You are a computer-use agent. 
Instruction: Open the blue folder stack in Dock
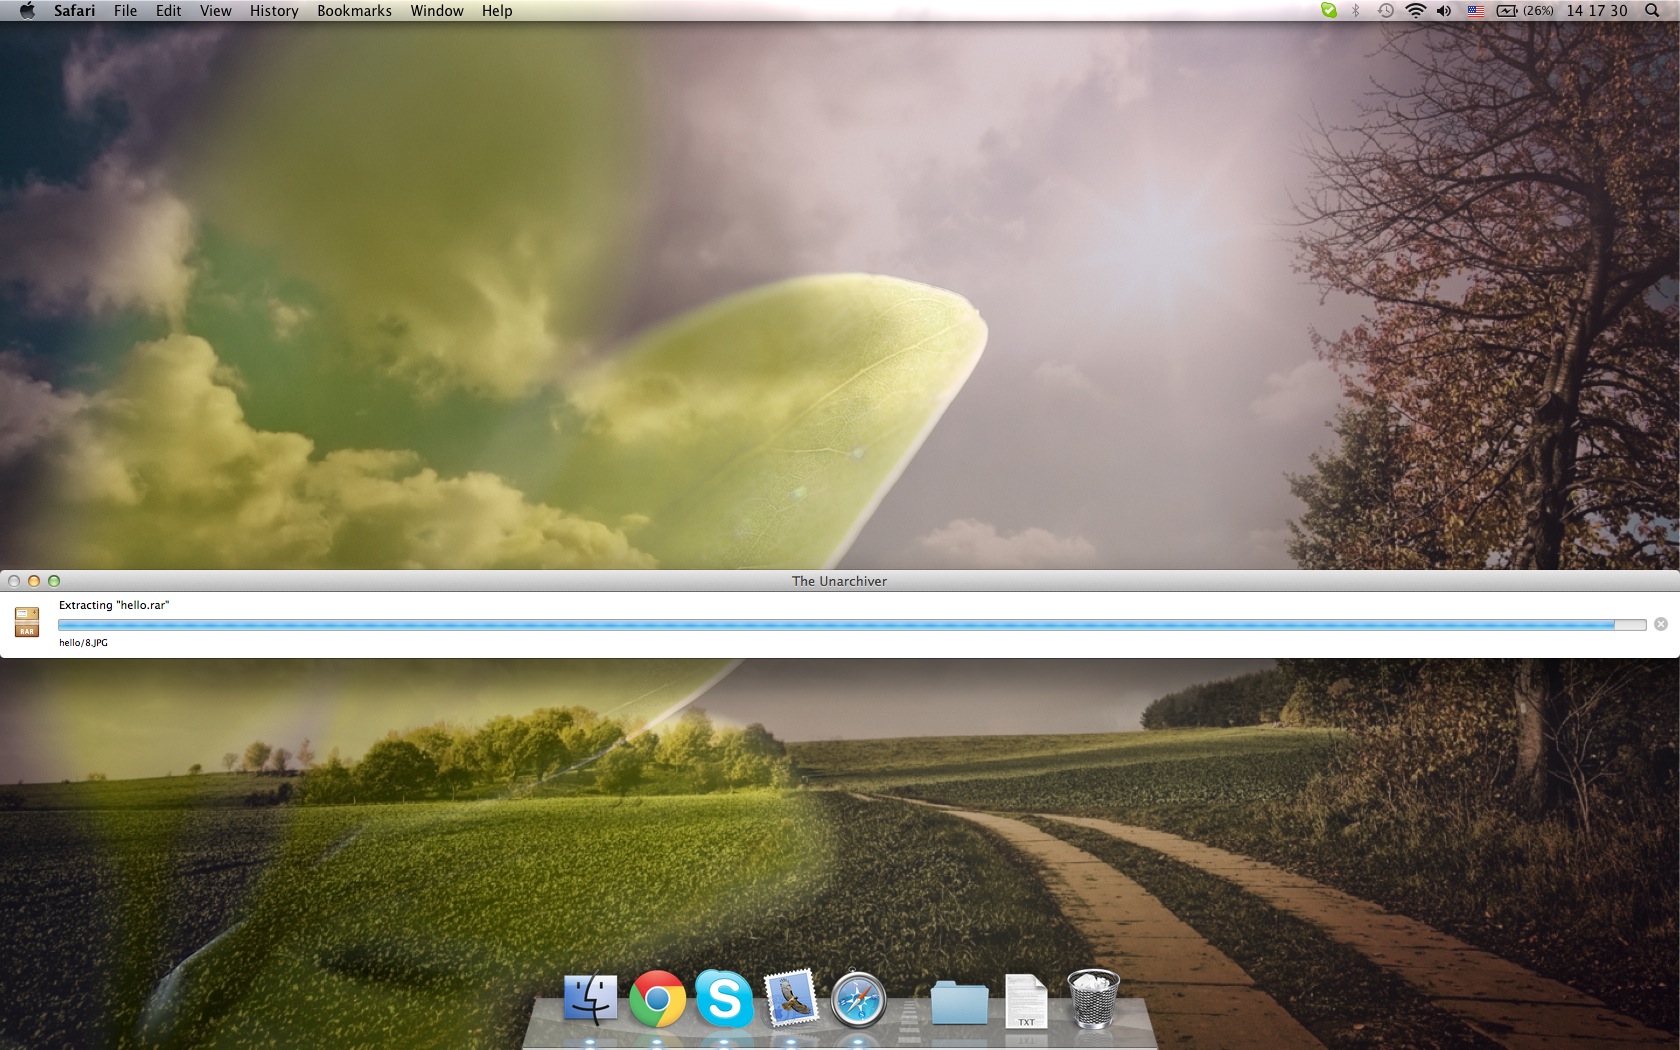[959, 1002]
